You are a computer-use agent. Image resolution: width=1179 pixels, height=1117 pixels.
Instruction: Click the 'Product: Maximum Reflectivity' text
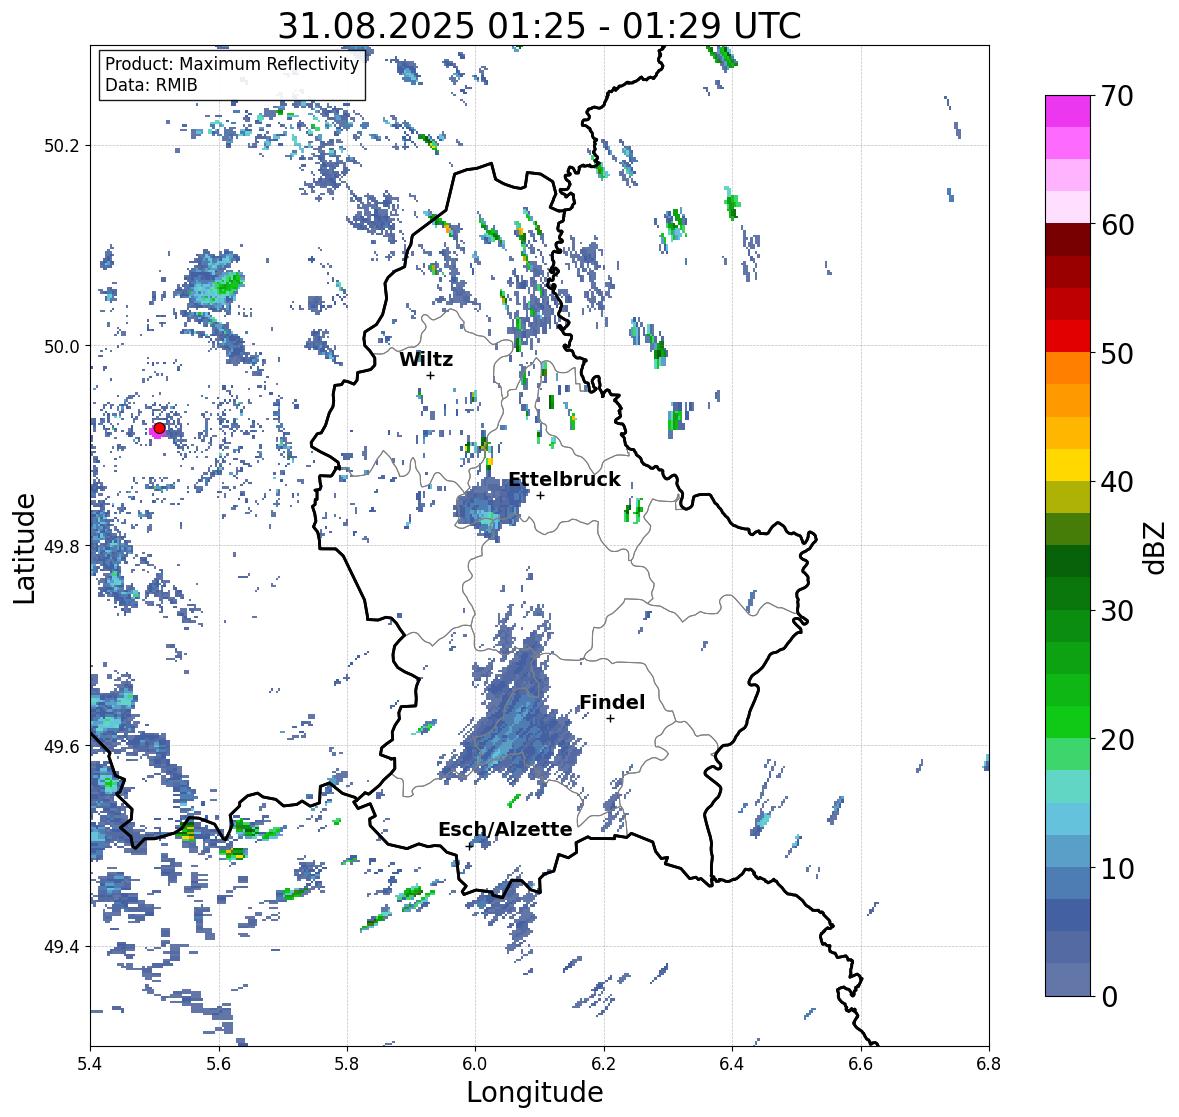click(x=232, y=64)
